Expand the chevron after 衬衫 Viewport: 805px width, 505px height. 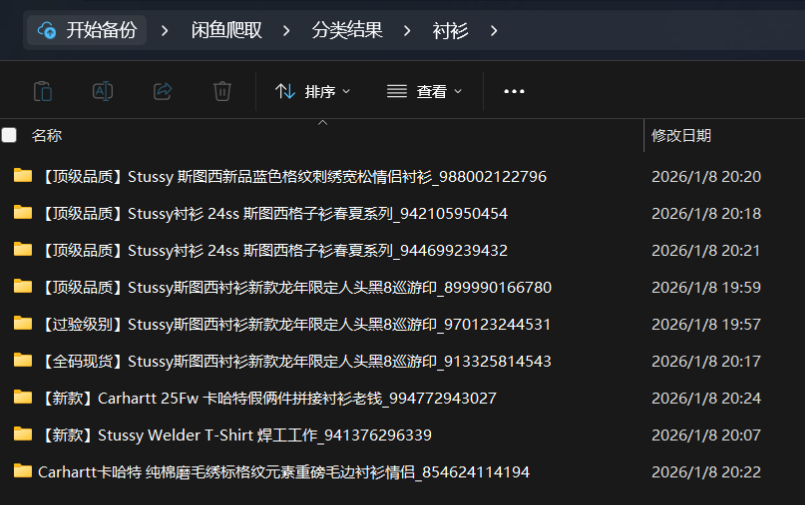click(493, 31)
